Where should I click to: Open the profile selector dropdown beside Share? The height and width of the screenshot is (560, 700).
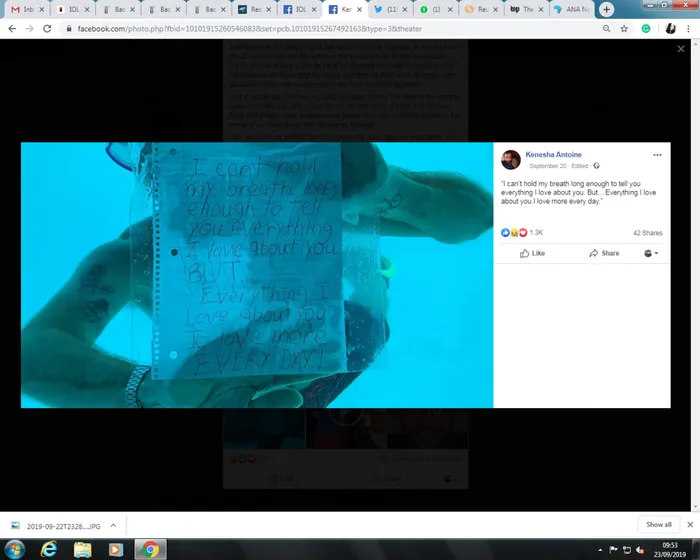[x=651, y=254]
